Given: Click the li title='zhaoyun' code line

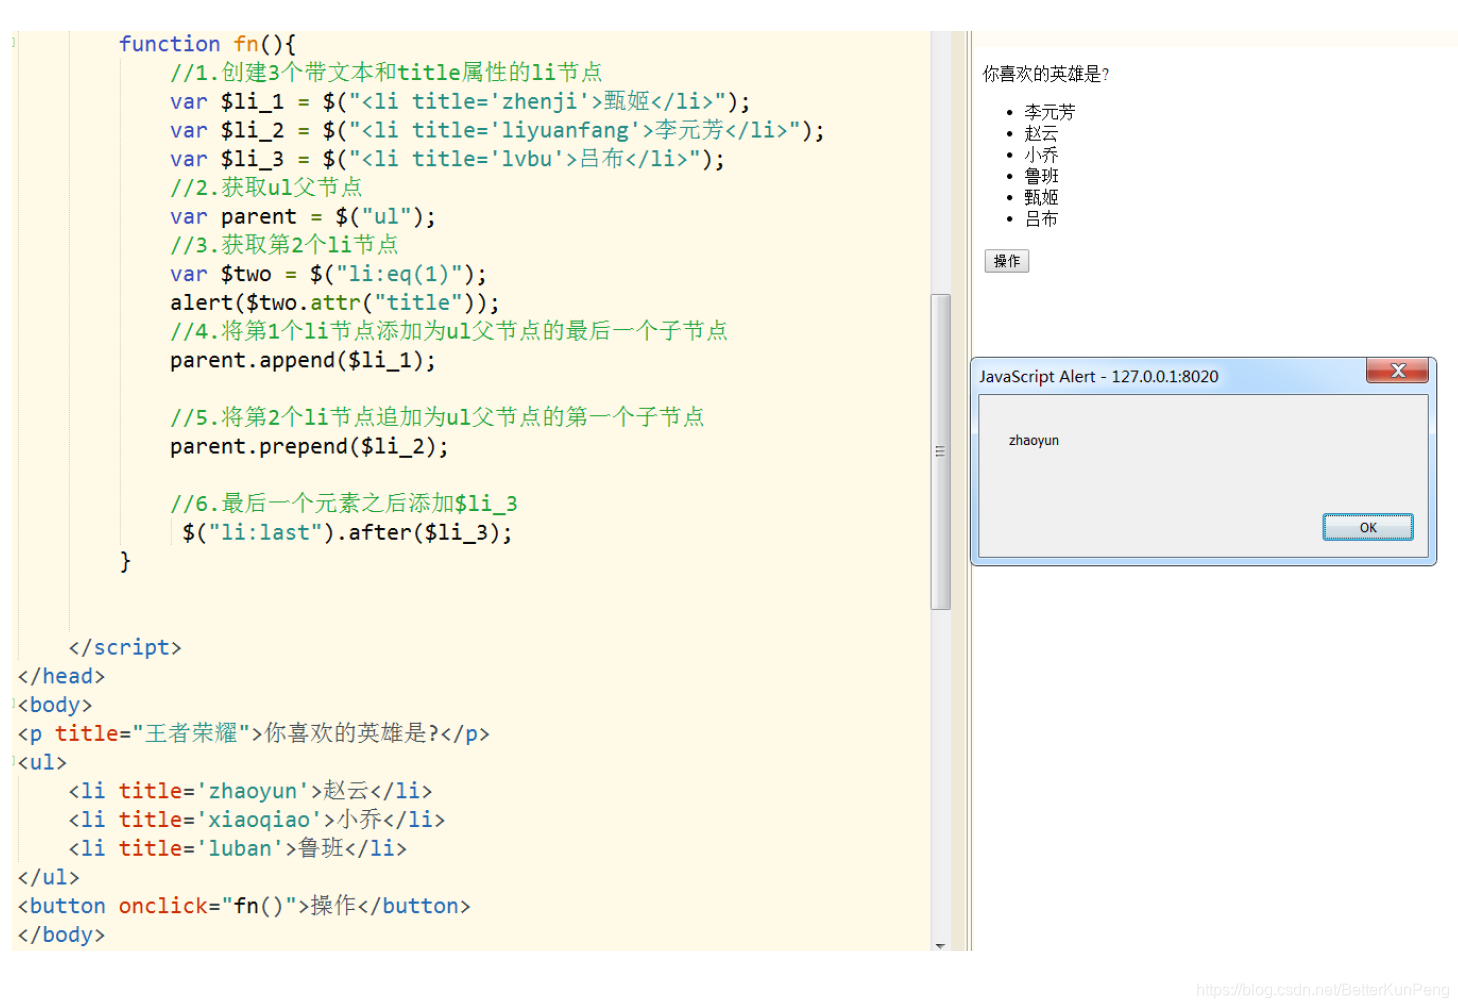Looking at the screenshot, I should click(x=250, y=791).
